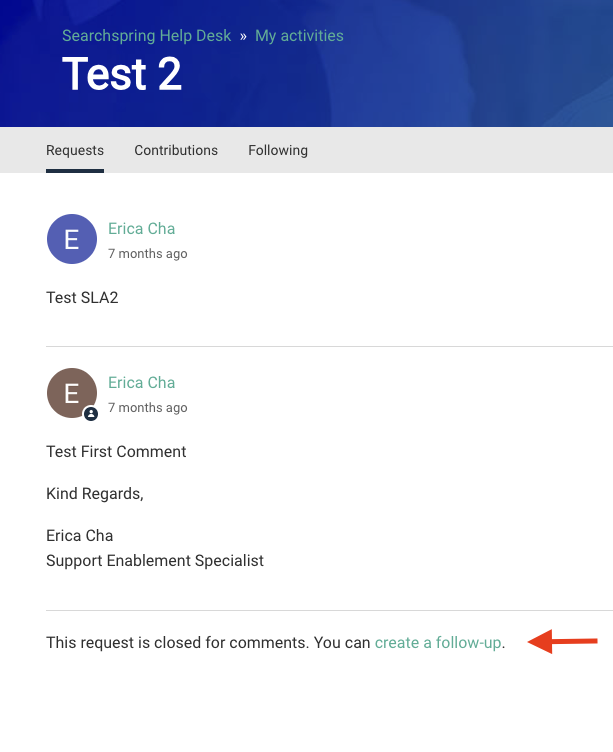This screenshot has height=752, width=613.
Task: Click the brown E avatar of second comment
Action: (72, 393)
